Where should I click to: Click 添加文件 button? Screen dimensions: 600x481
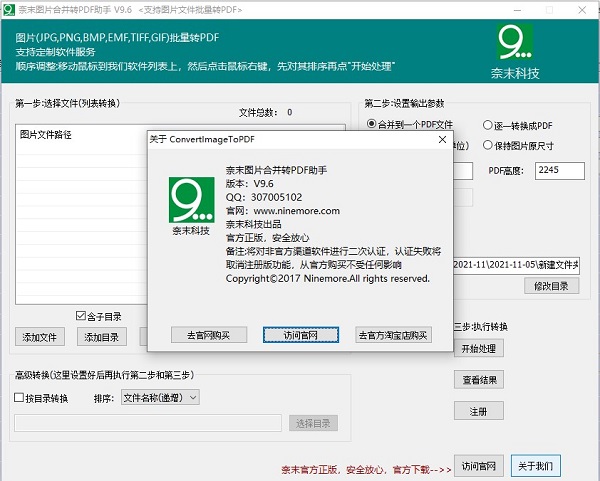tap(40, 337)
